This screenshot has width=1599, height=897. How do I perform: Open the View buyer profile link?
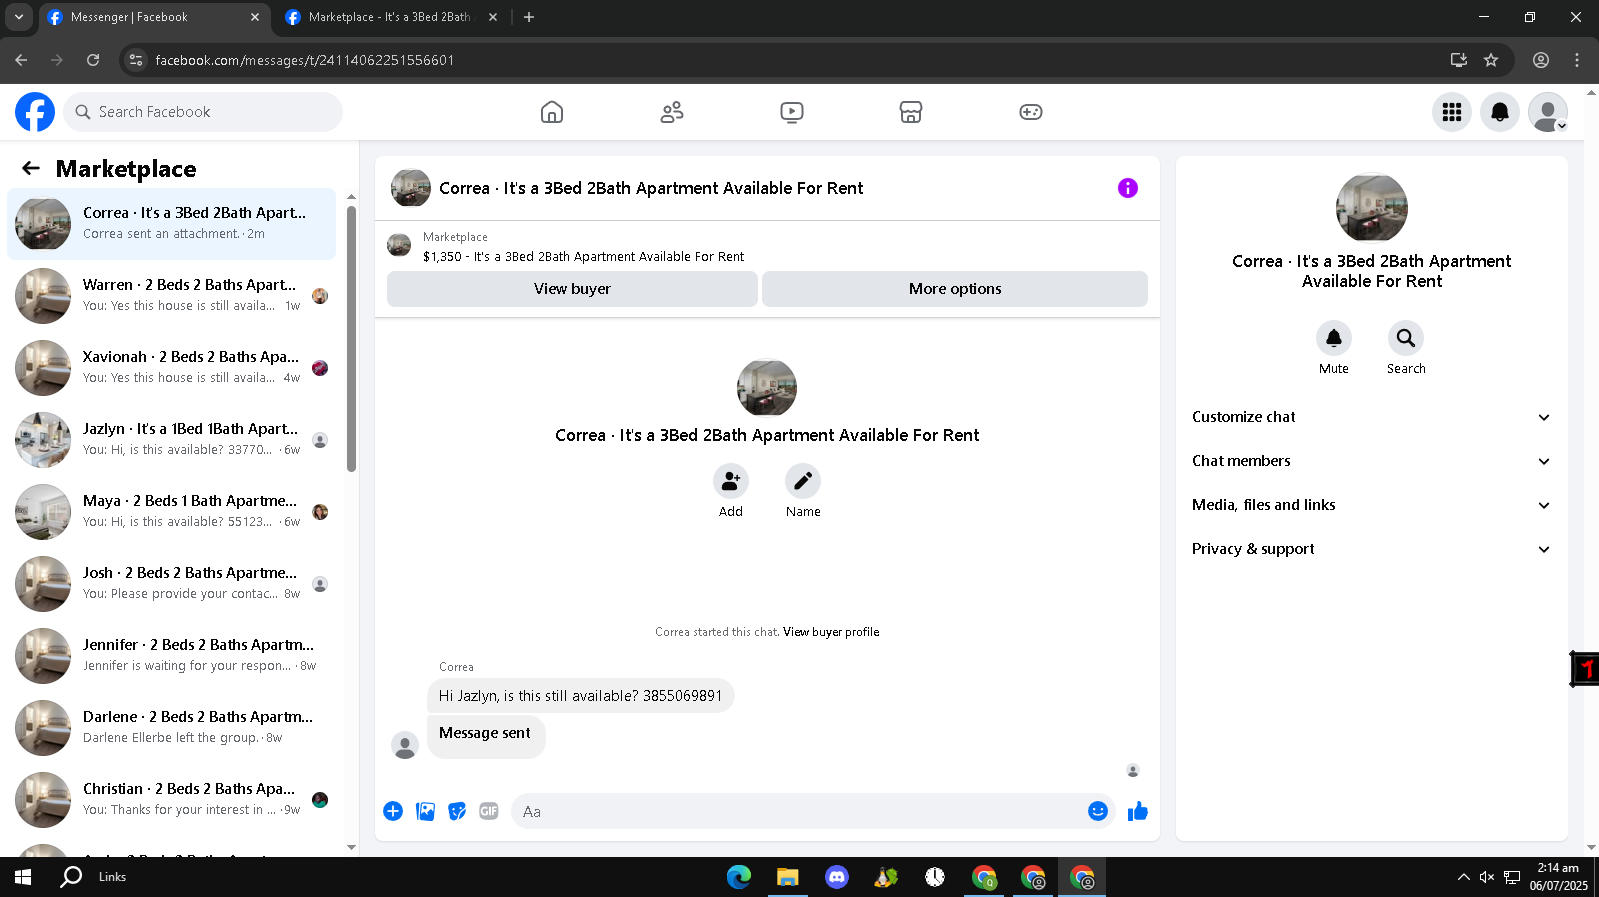[831, 632]
